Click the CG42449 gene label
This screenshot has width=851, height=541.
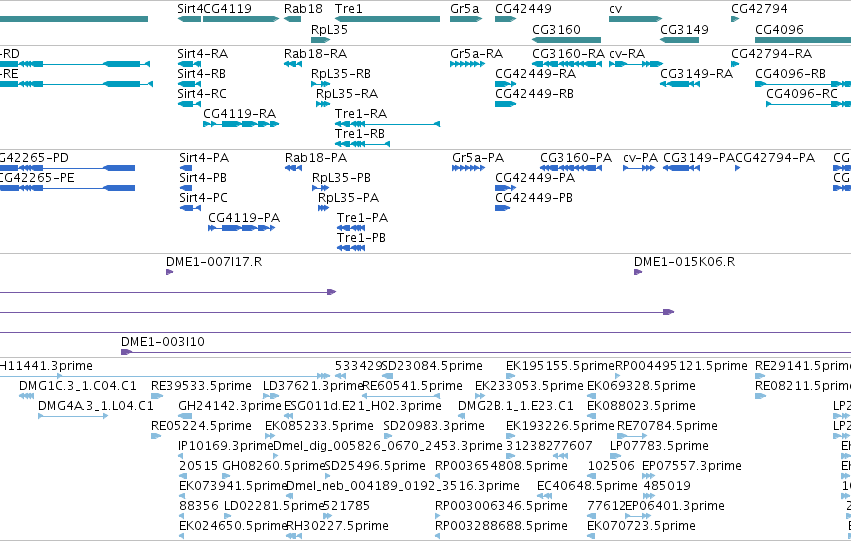click(523, 9)
